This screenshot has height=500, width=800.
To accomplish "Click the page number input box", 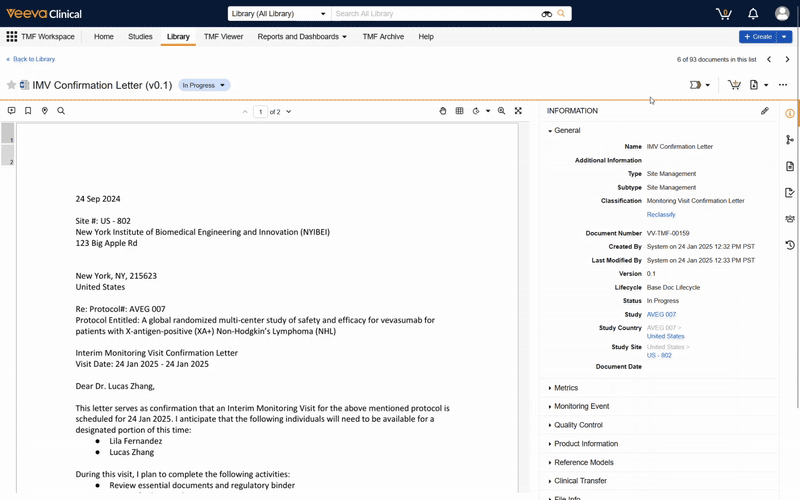I will (261, 112).
